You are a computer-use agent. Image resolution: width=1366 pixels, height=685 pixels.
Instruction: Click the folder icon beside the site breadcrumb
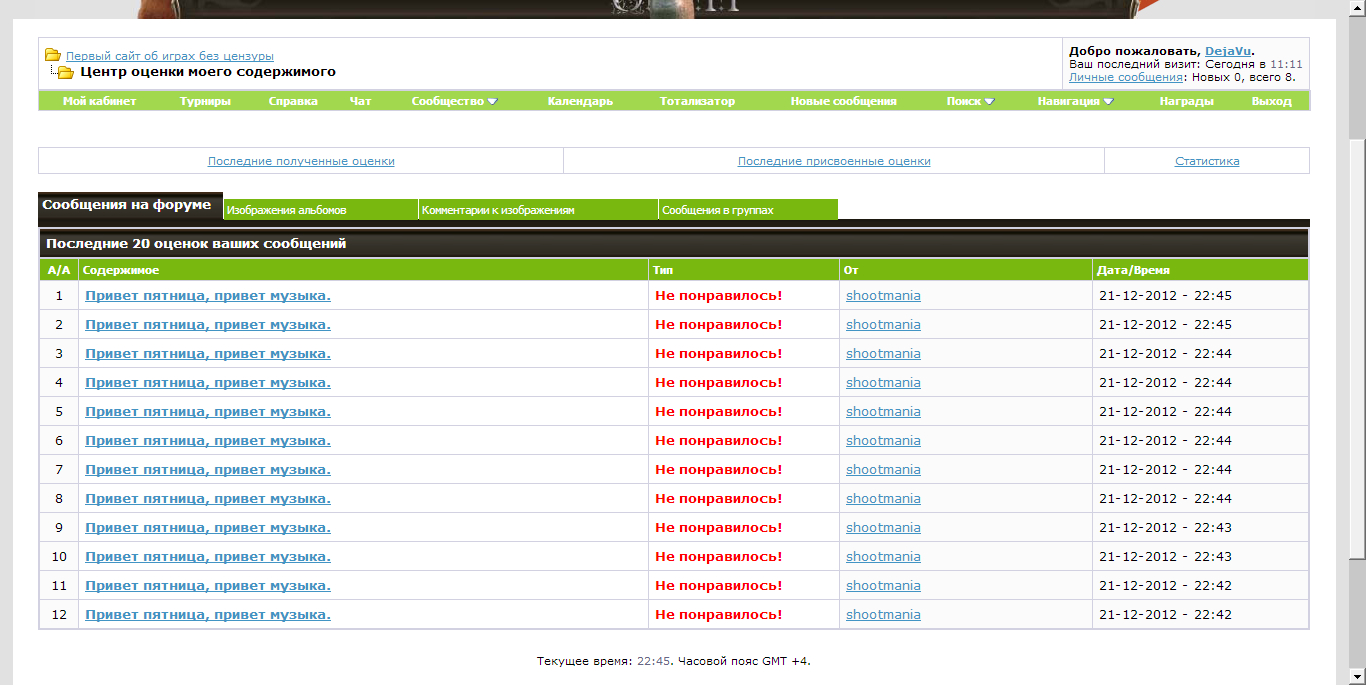53,55
